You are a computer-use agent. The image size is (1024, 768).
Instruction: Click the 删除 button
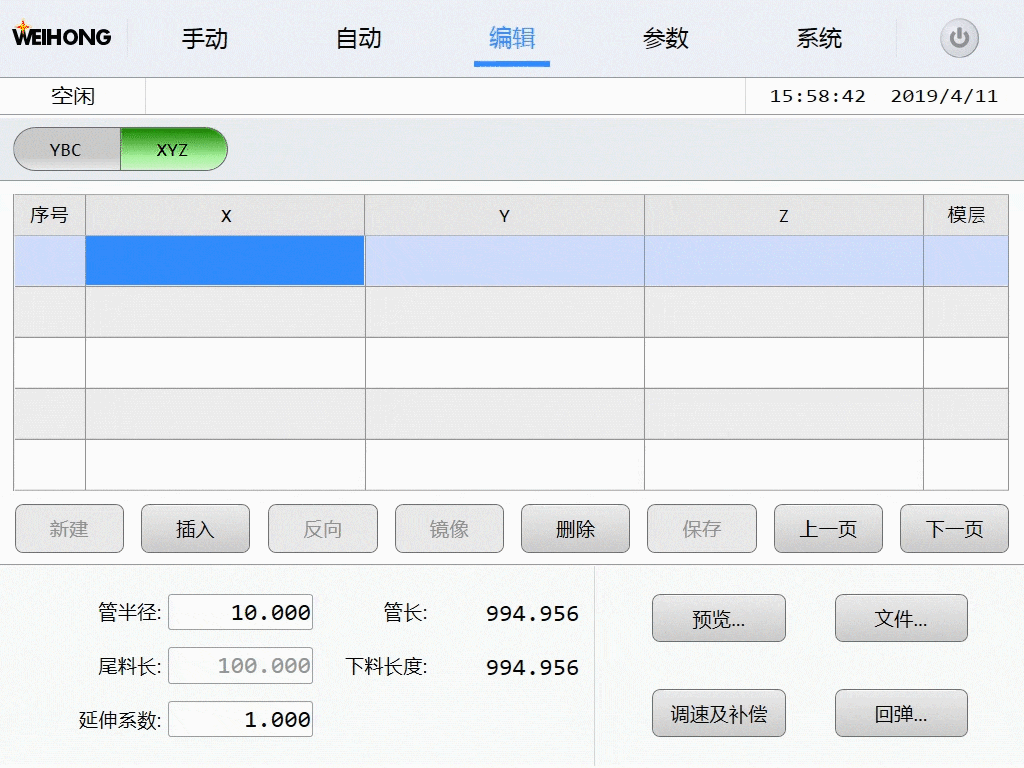[x=575, y=528]
